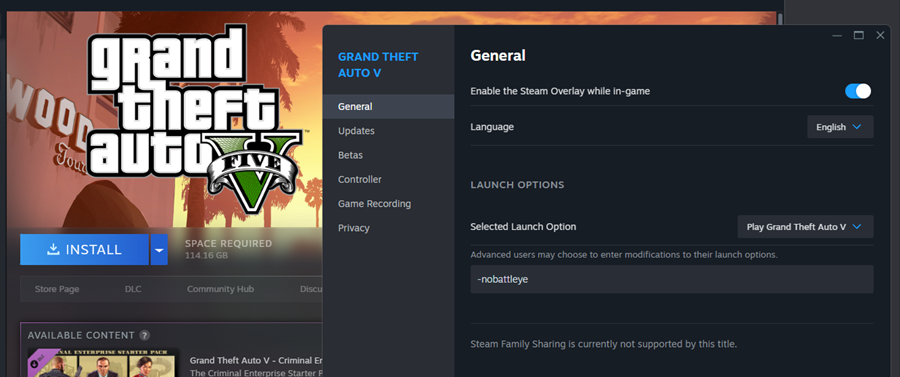
Task: Open the Controller settings tab
Action: pyautogui.click(x=388, y=180)
